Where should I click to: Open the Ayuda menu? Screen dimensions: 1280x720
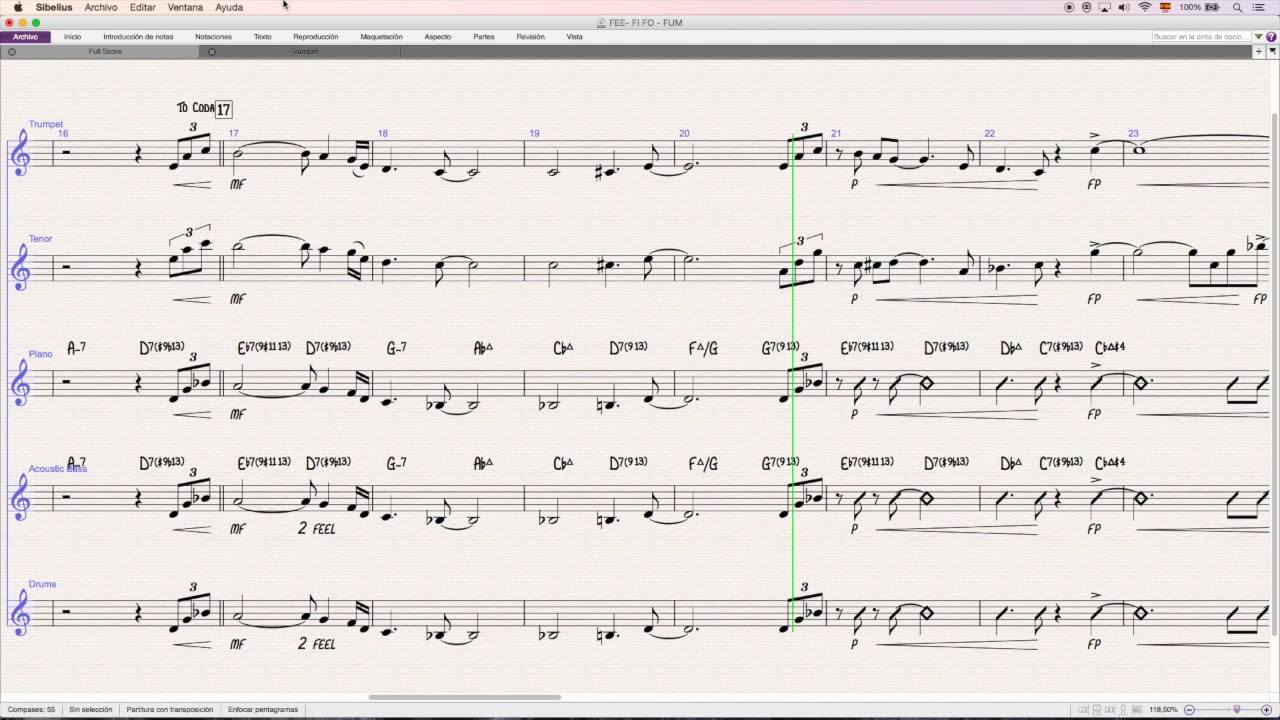[x=229, y=7]
